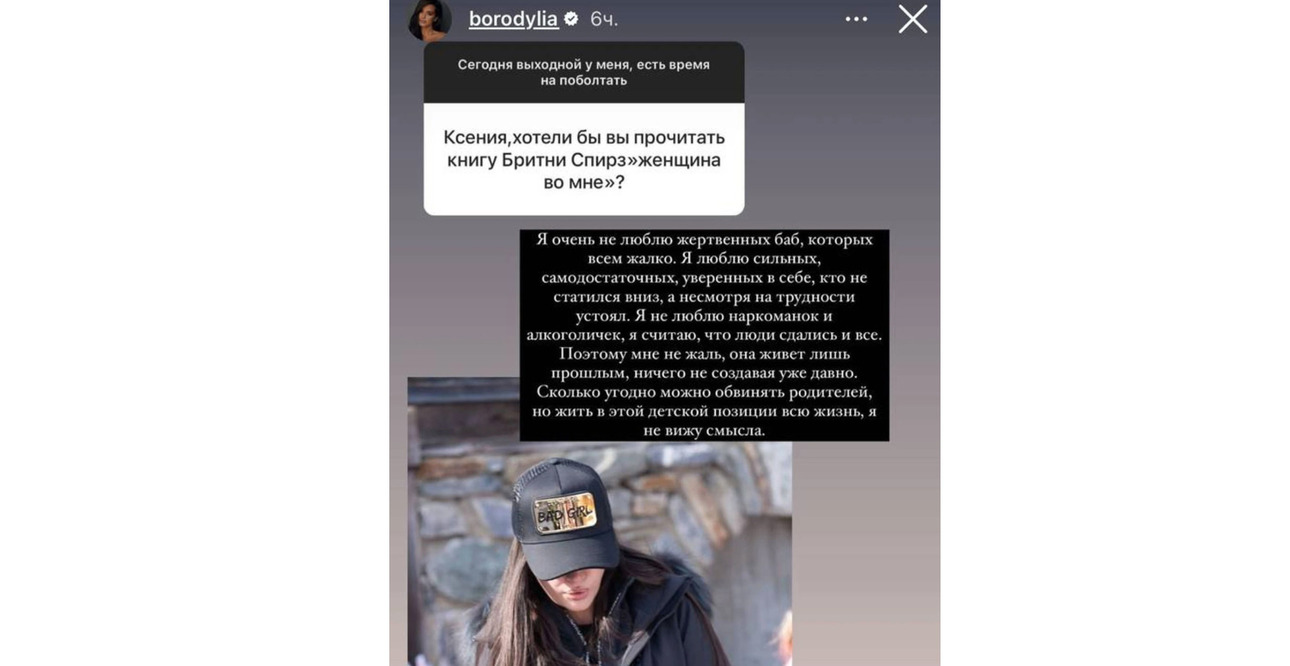The height and width of the screenshot is (666, 1290).
Task: Tap the empty story area left of the answer text
Action: coord(455,300)
